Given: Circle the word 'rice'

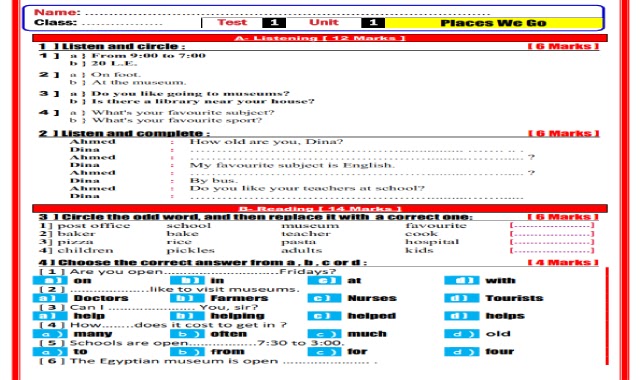Looking at the screenshot, I should click(x=179, y=242).
